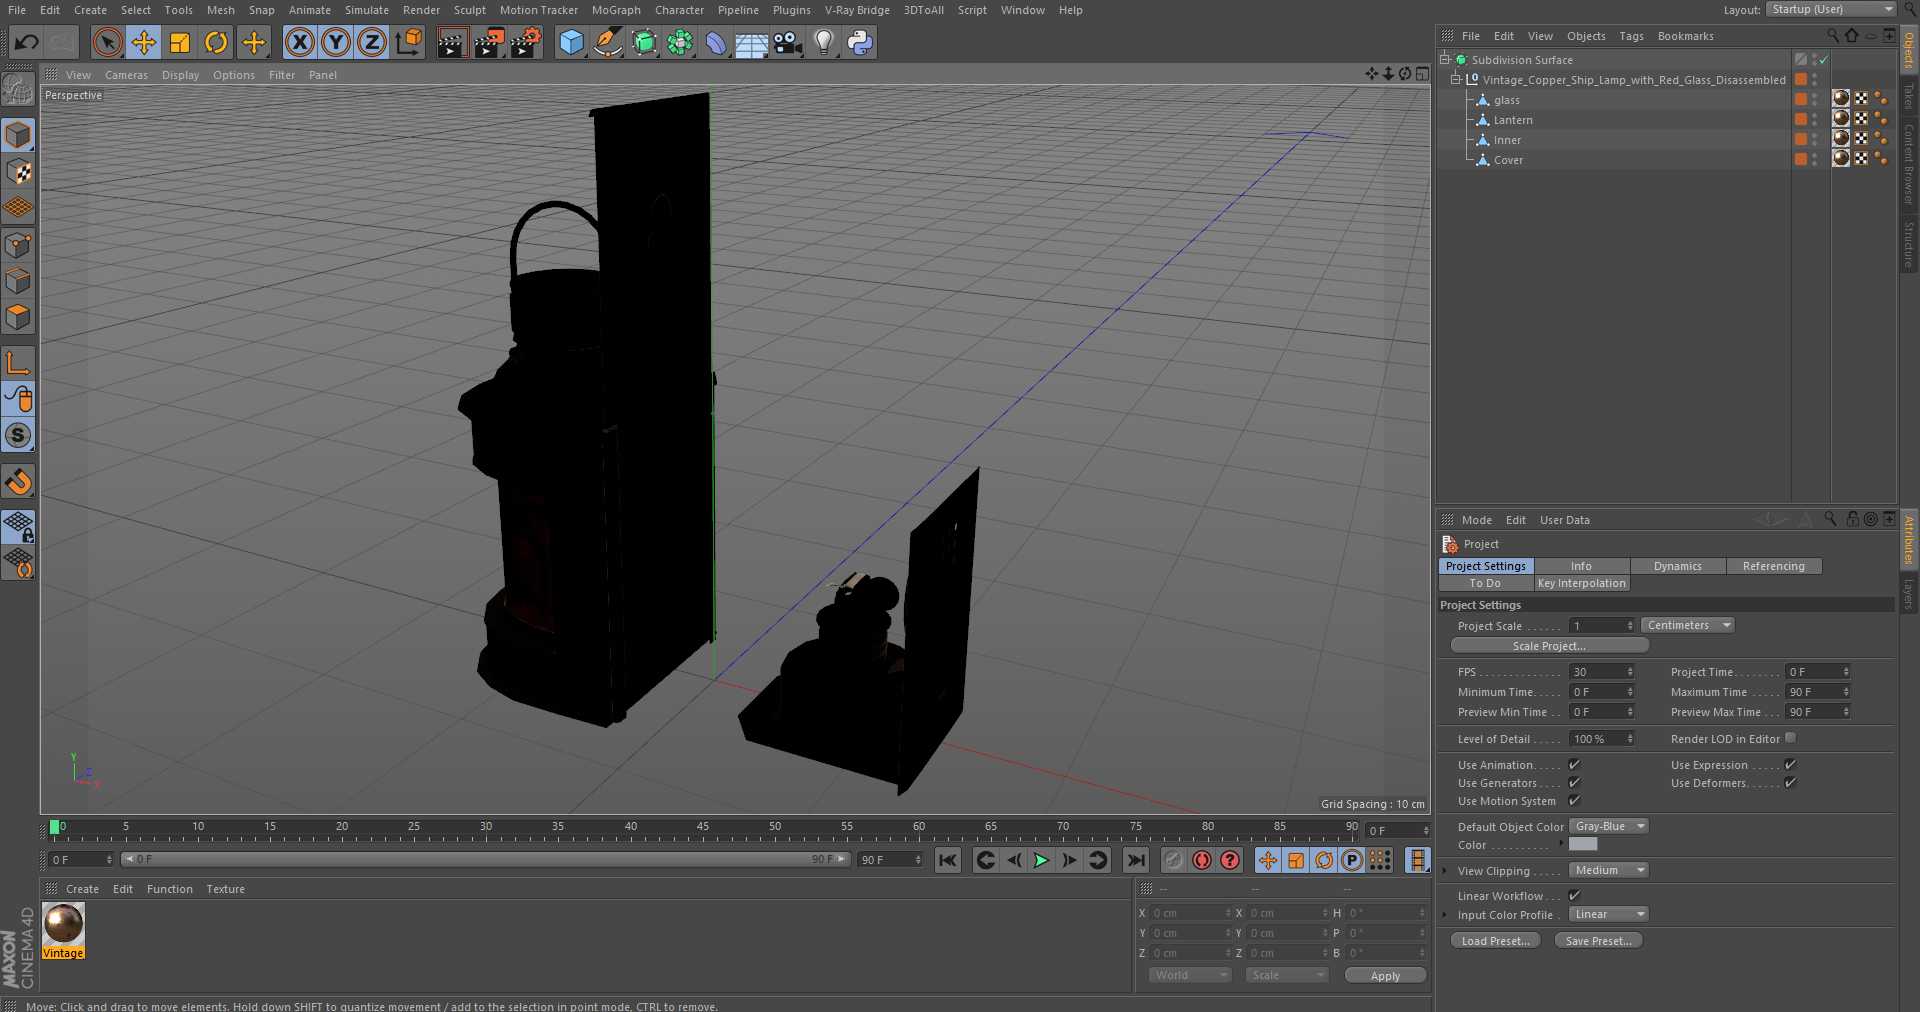Switch to Polygons mode

[x=18, y=318]
